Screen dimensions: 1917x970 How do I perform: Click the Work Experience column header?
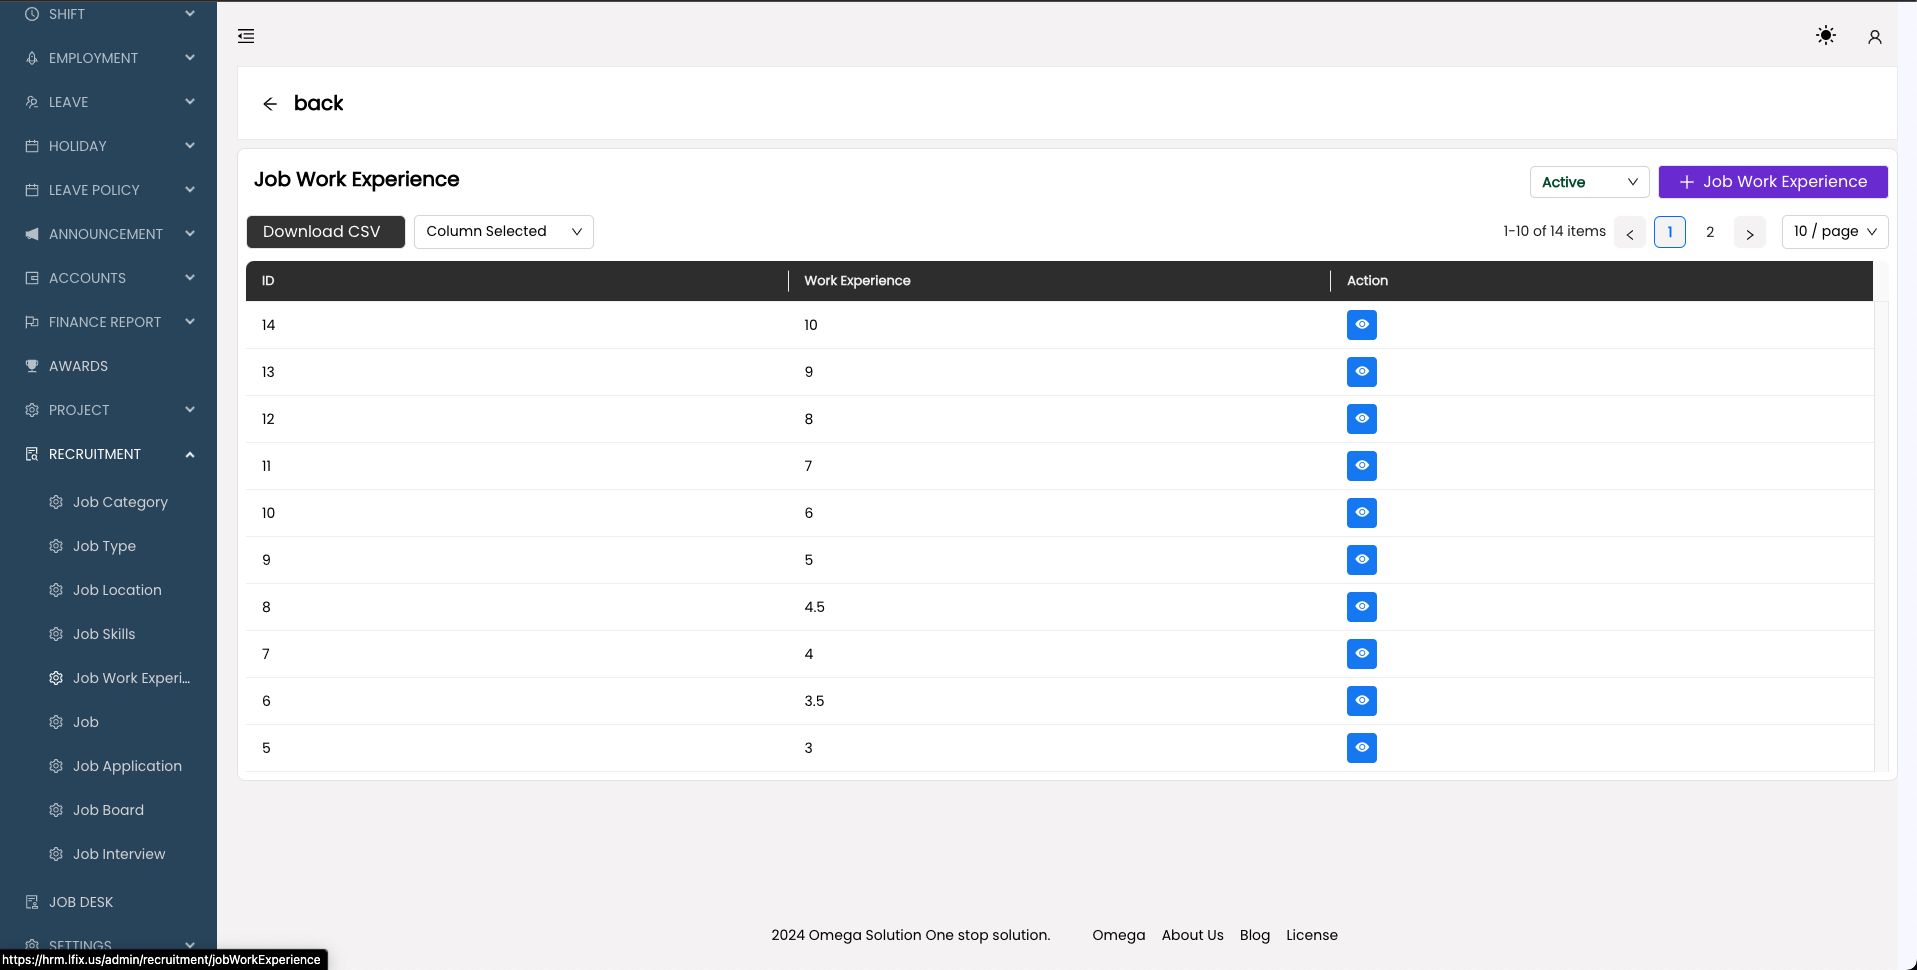[x=1059, y=281]
